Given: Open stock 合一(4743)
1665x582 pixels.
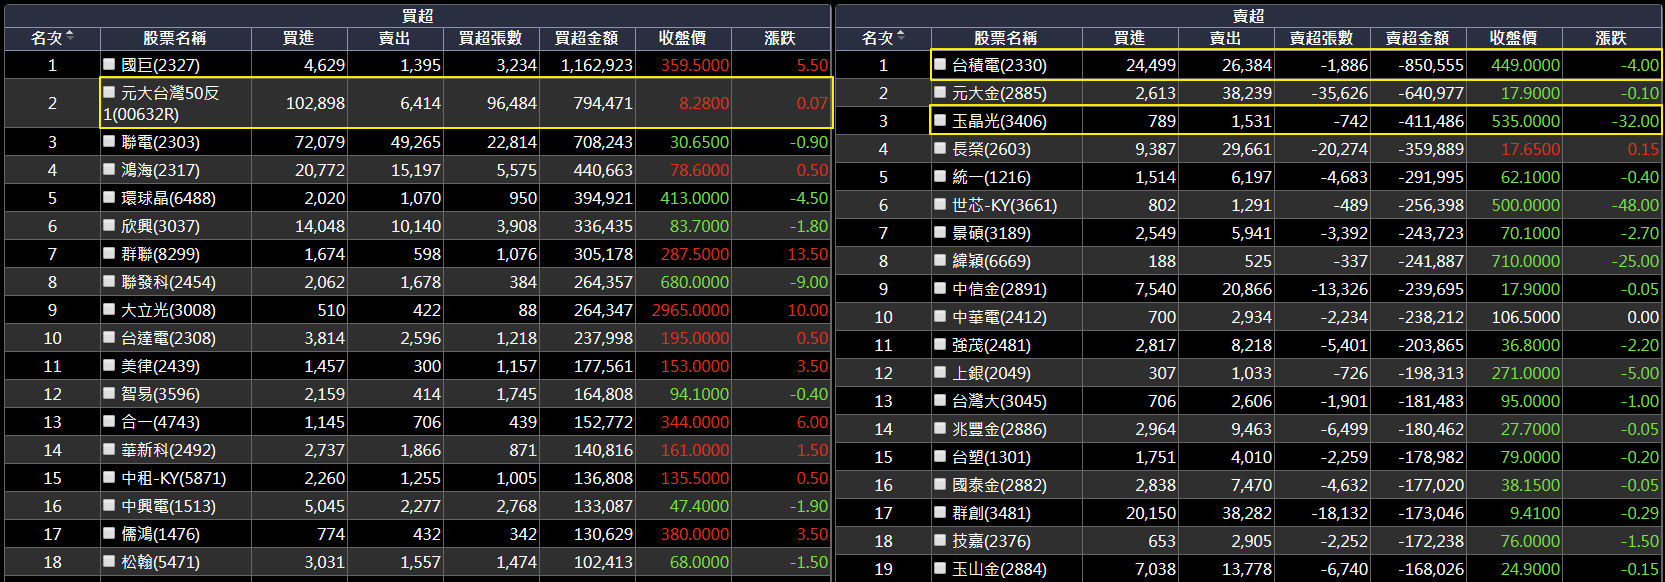Looking at the screenshot, I should (x=160, y=422).
